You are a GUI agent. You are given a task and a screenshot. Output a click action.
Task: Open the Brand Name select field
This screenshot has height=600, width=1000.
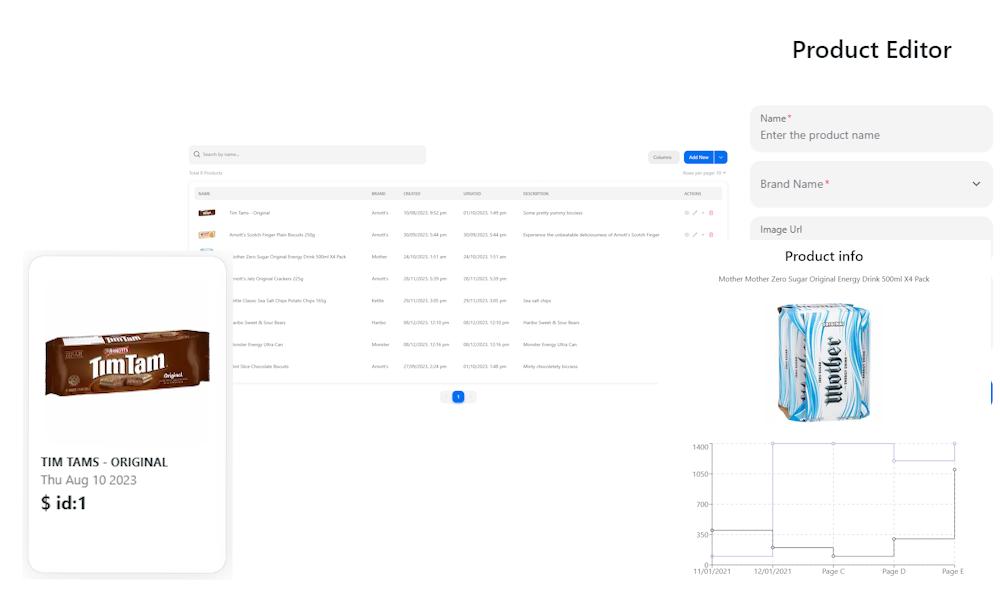tap(871, 184)
